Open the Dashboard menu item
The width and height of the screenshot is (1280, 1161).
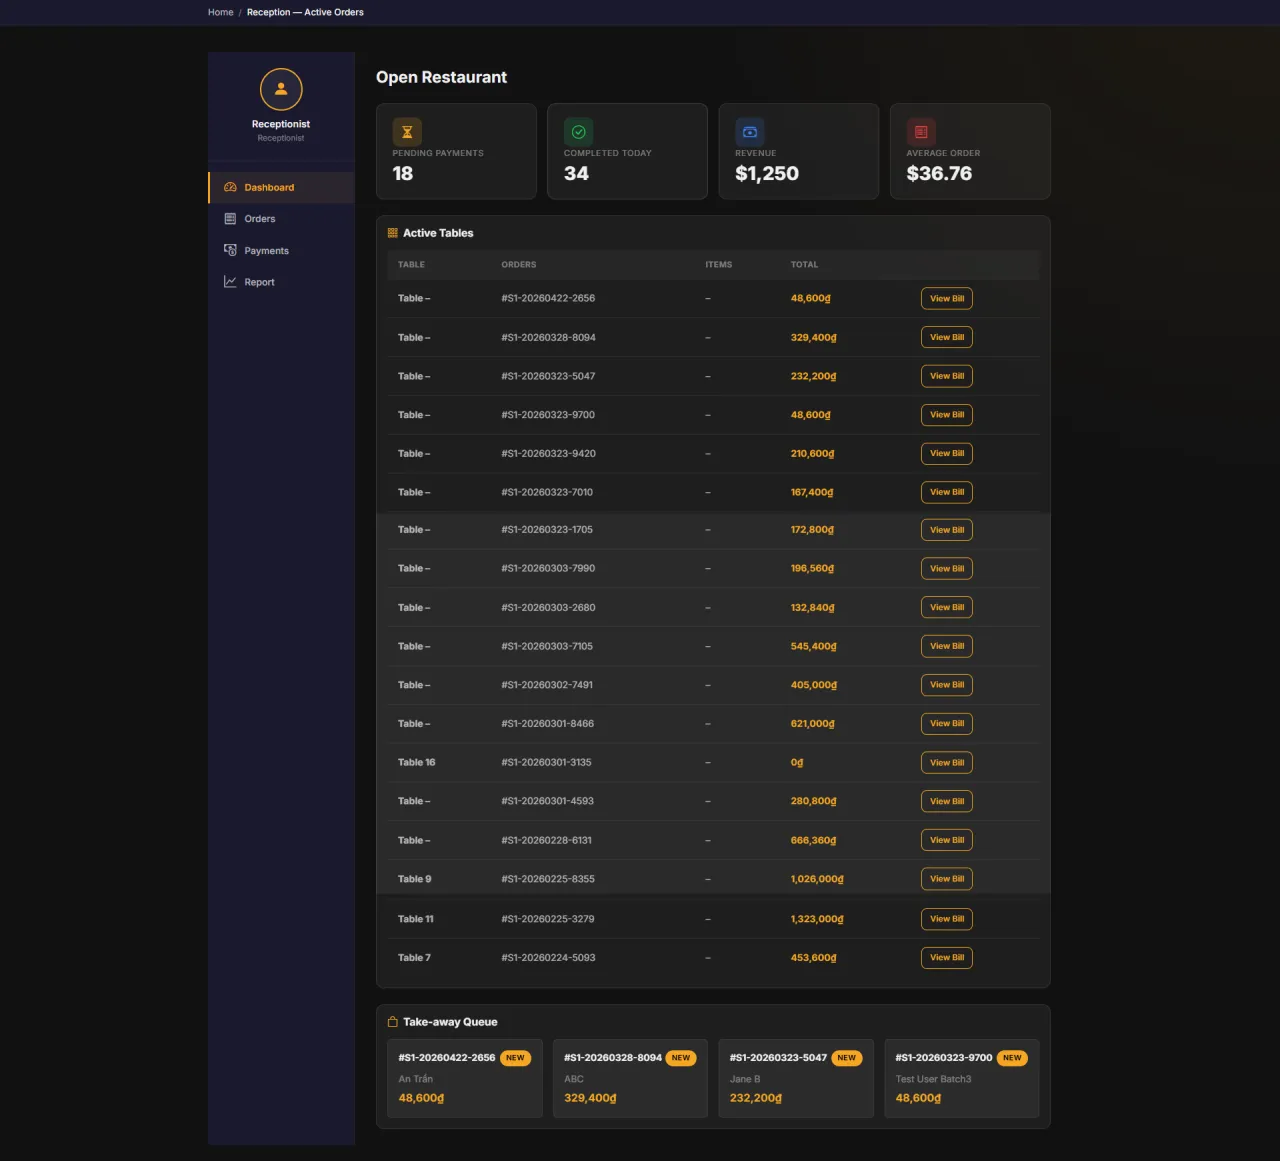[x=282, y=187]
